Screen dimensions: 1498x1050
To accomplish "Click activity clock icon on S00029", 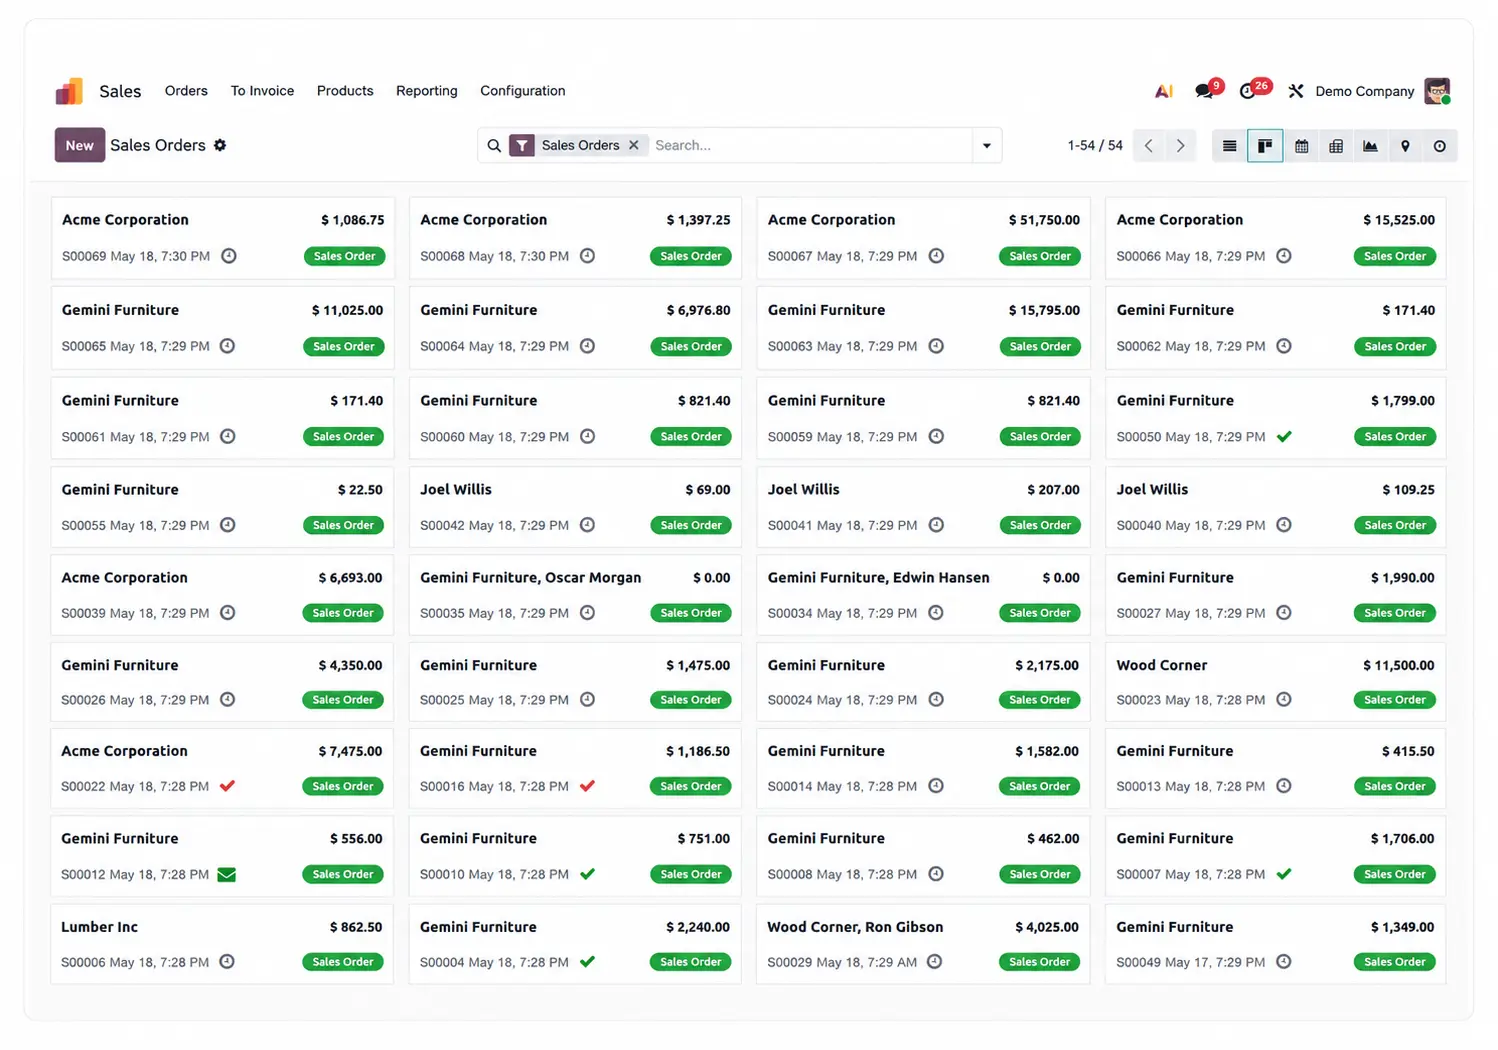I will tap(934, 962).
